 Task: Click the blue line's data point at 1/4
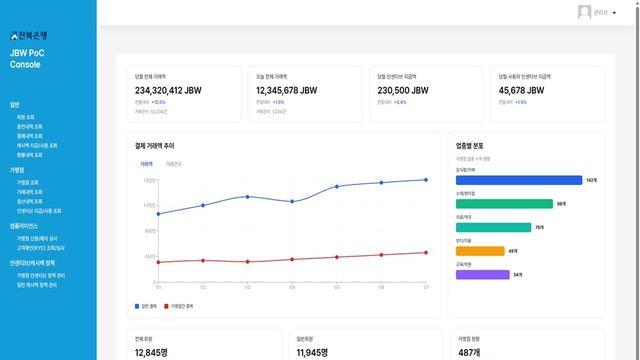292,202
